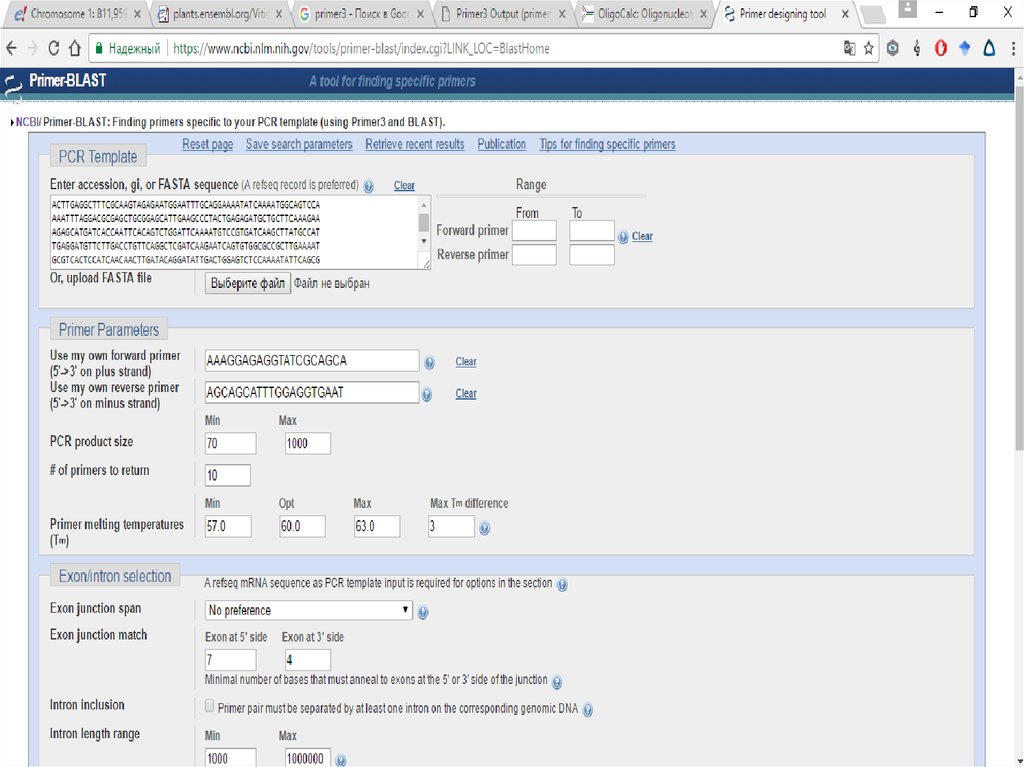
Task: Click Tips for finding specific primers link
Action: pos(607,145)
